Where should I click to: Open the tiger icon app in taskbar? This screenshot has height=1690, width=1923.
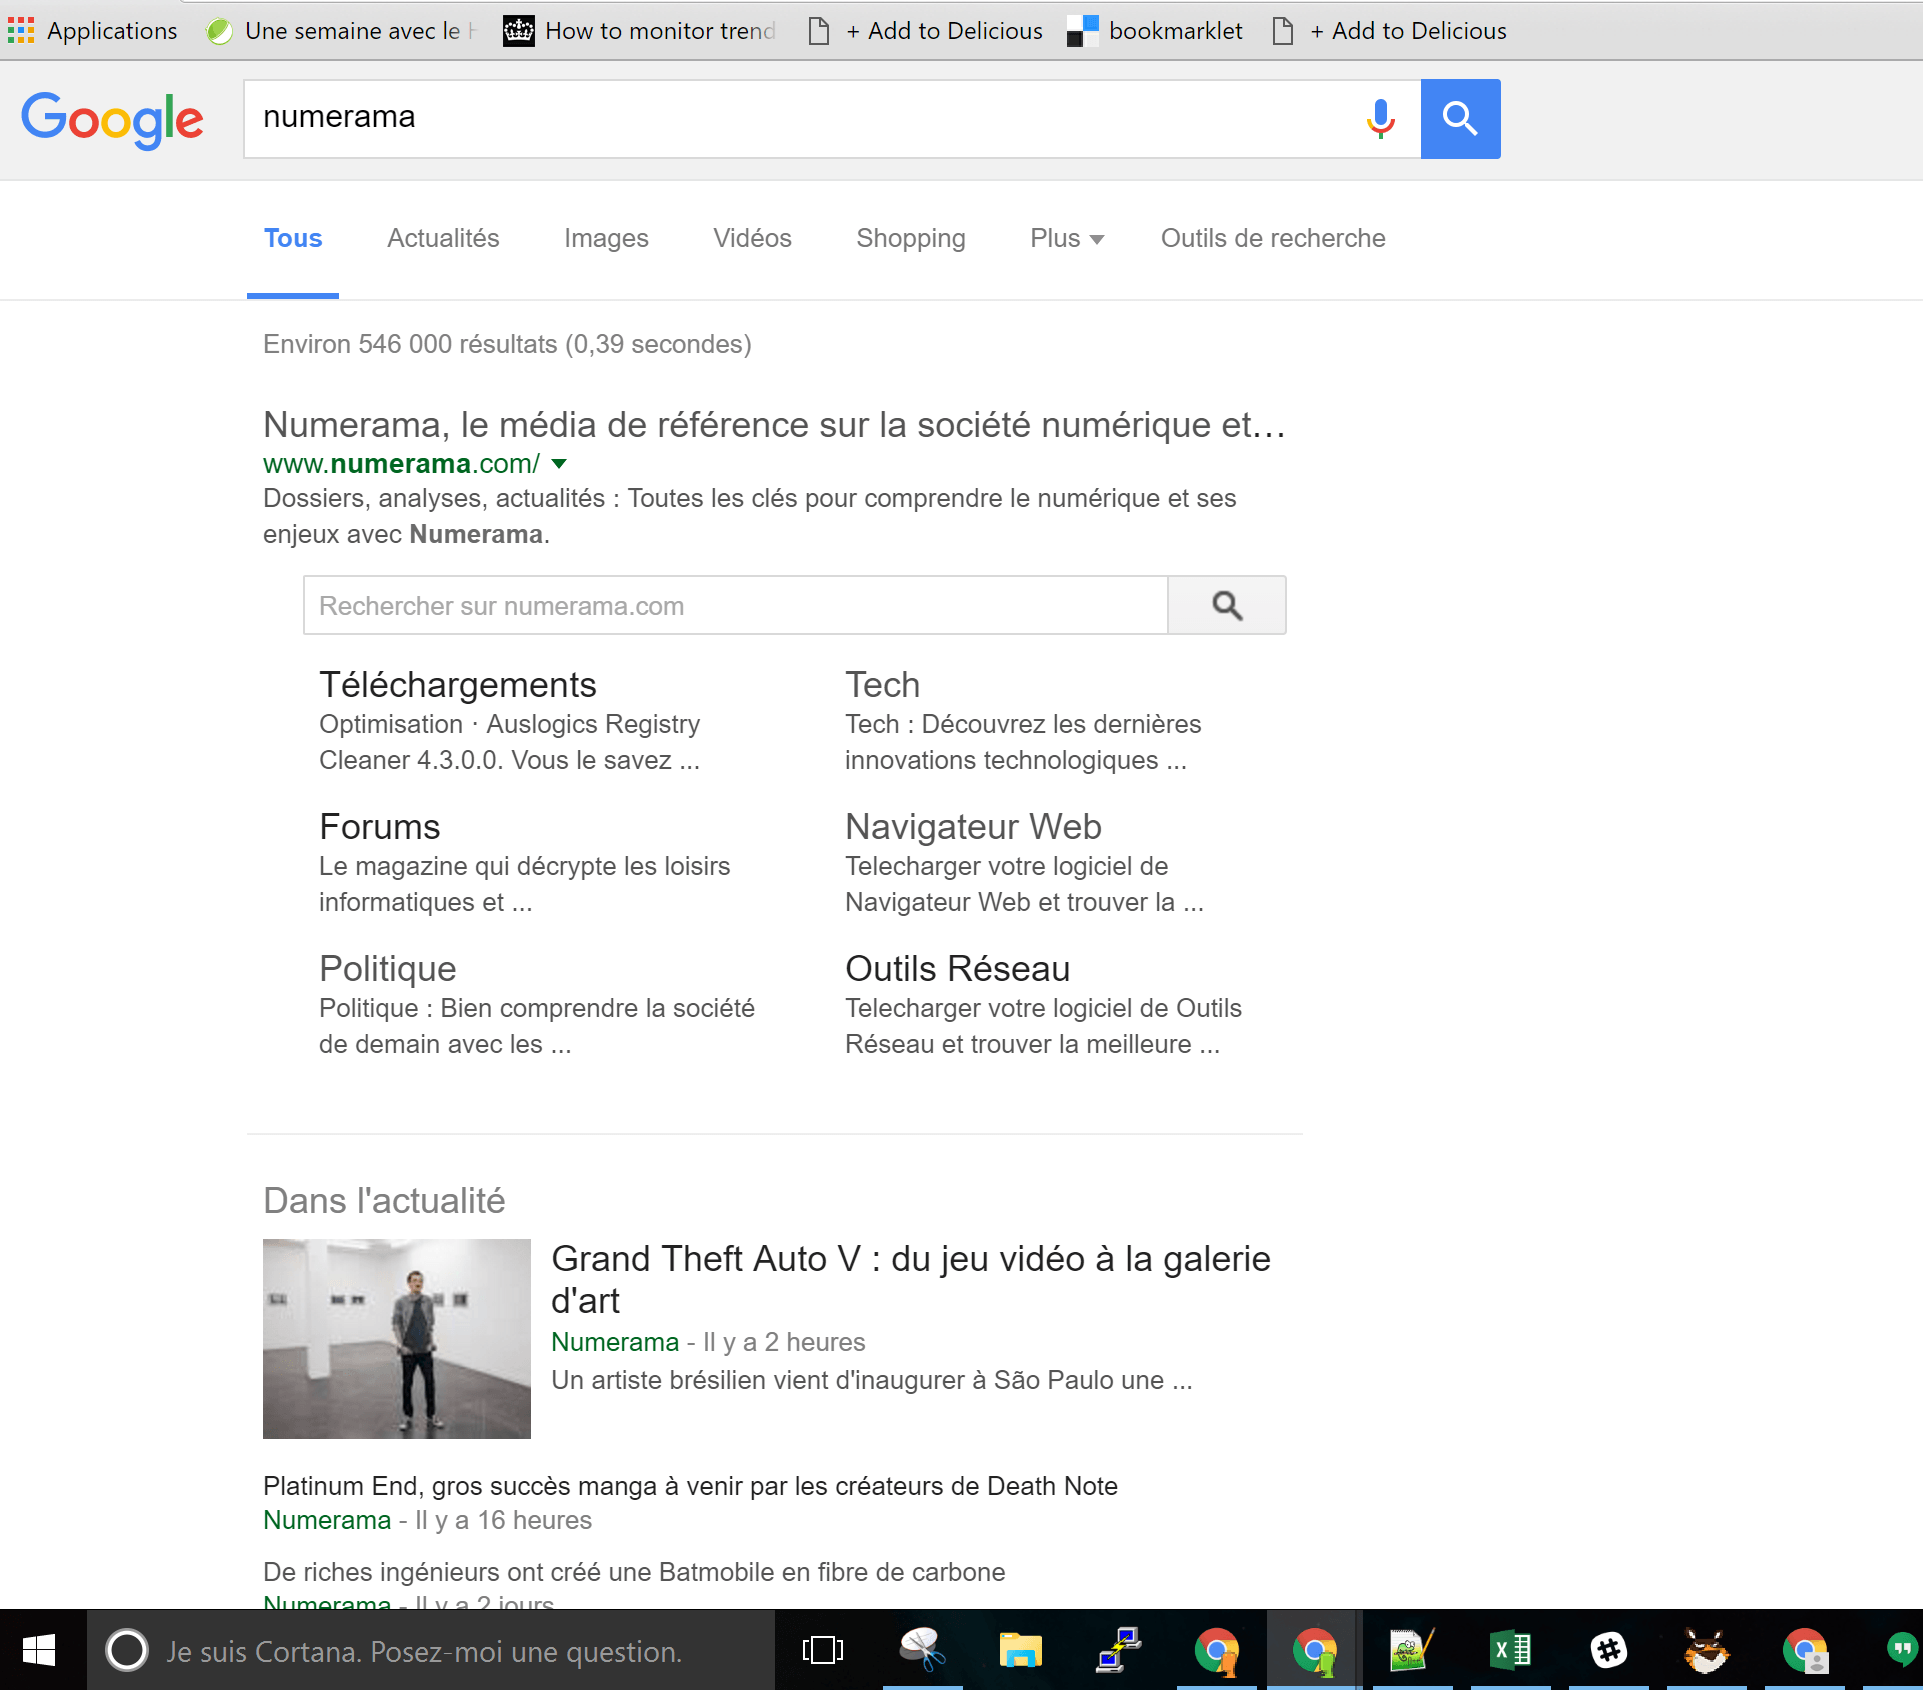[1706, 1650]
